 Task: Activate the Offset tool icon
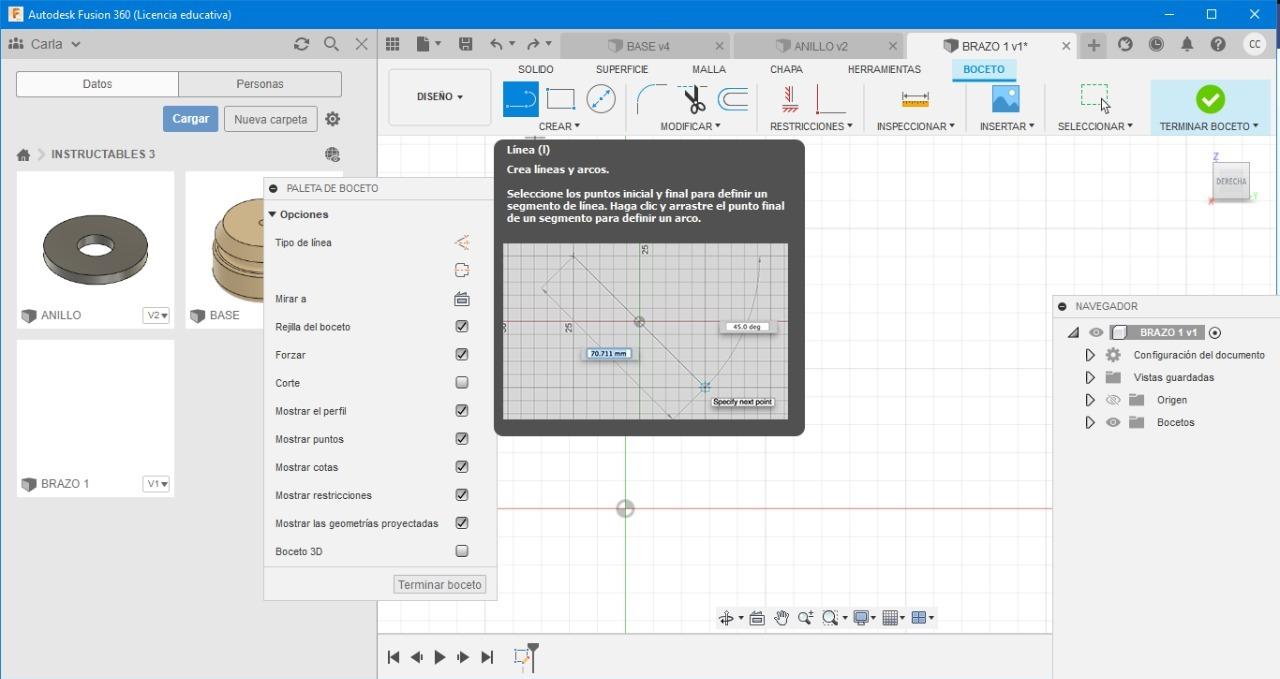tap(733, 99)
